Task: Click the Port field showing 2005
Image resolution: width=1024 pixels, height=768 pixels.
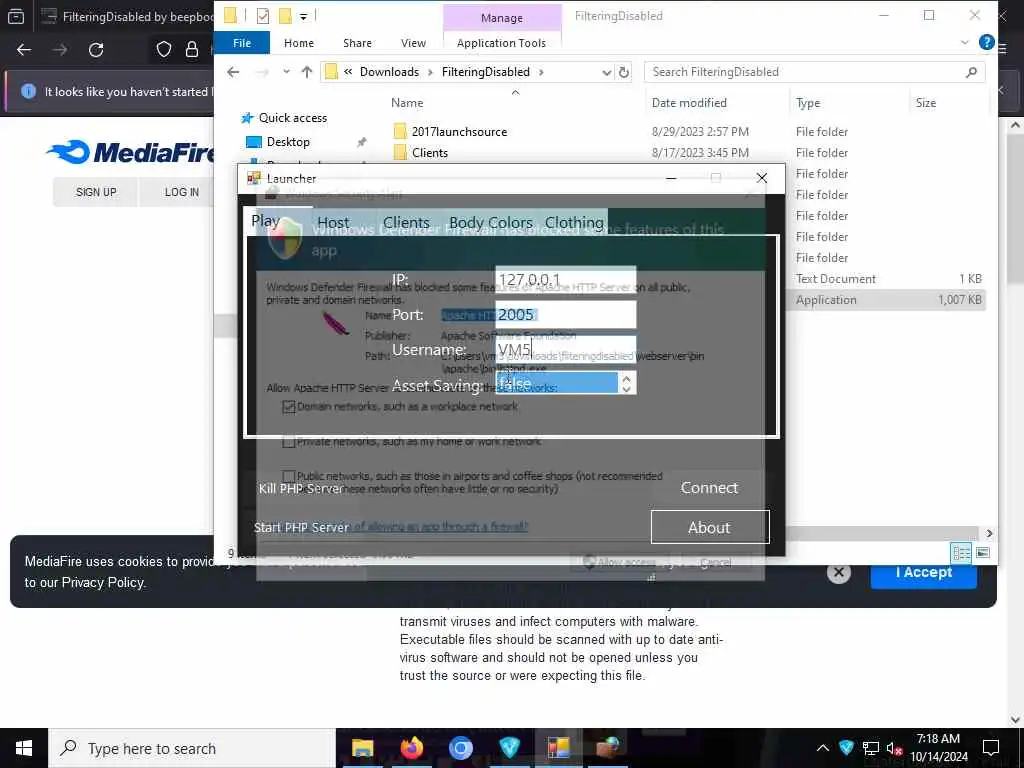Action: point(566,315)
